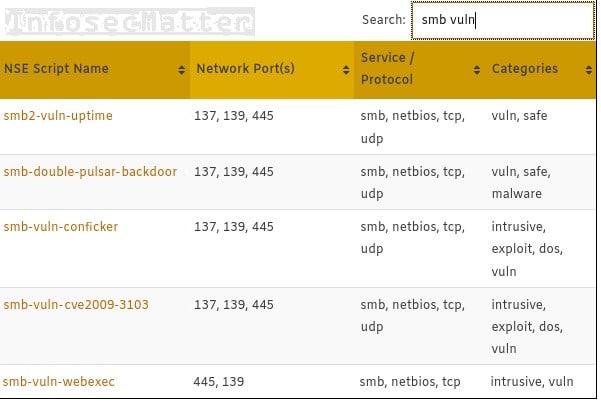The height and width of the screenshot is (406, 601).
Task: Click the Search label text
Action: pyautogui.click(x=384, y=20)
